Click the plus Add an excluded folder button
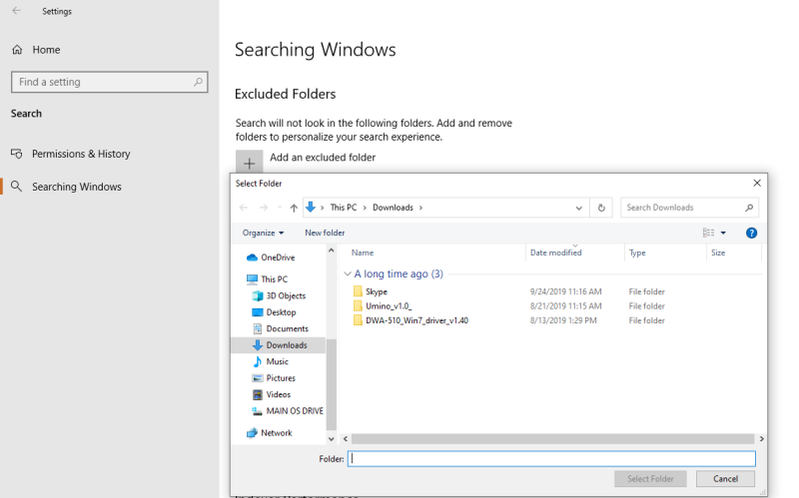Image resolution: width=799 pixels, height=498 pixels. pos(249,163)
